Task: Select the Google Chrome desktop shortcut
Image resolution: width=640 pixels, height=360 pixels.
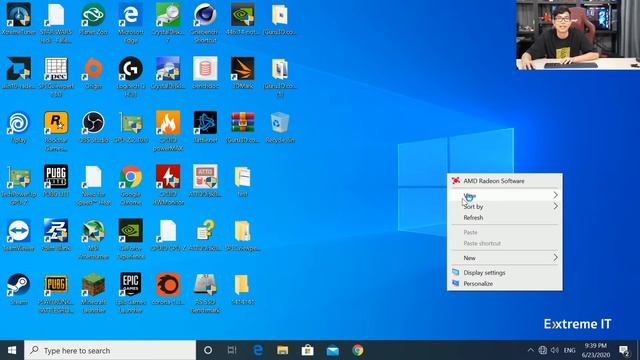Action: tap(131, 184)
